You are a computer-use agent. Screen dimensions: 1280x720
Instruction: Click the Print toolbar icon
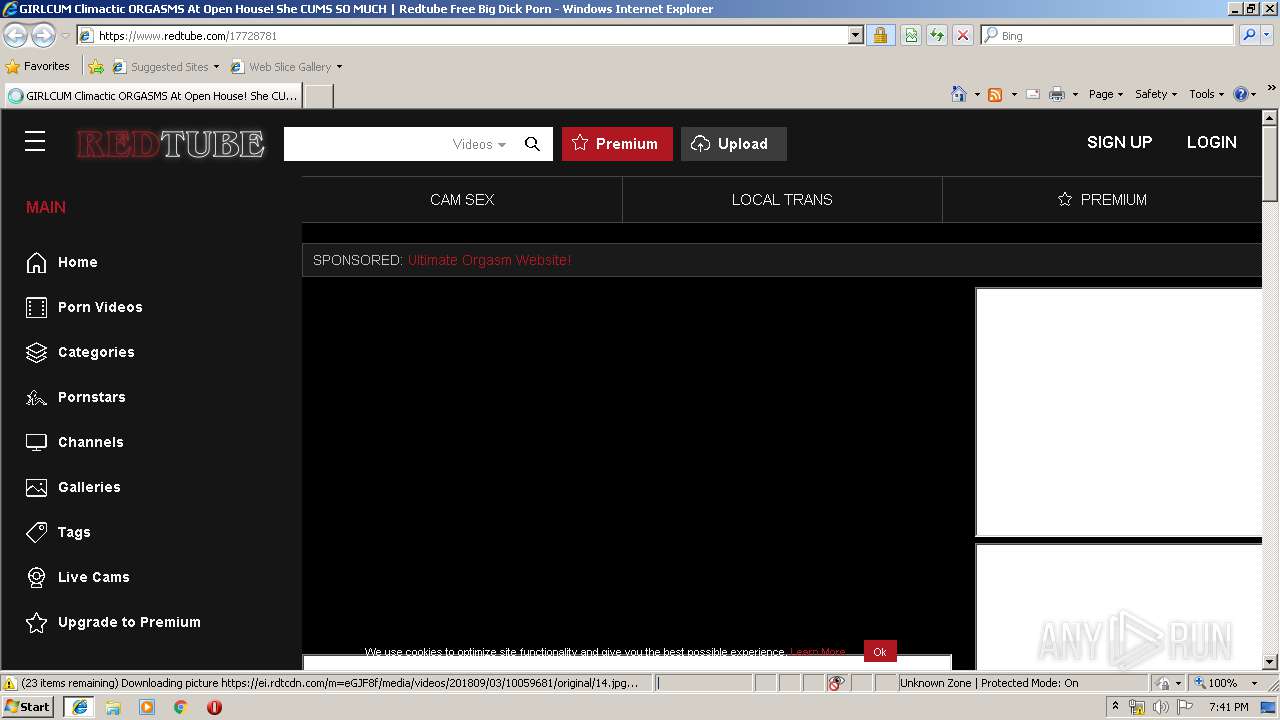[1057, 94]
